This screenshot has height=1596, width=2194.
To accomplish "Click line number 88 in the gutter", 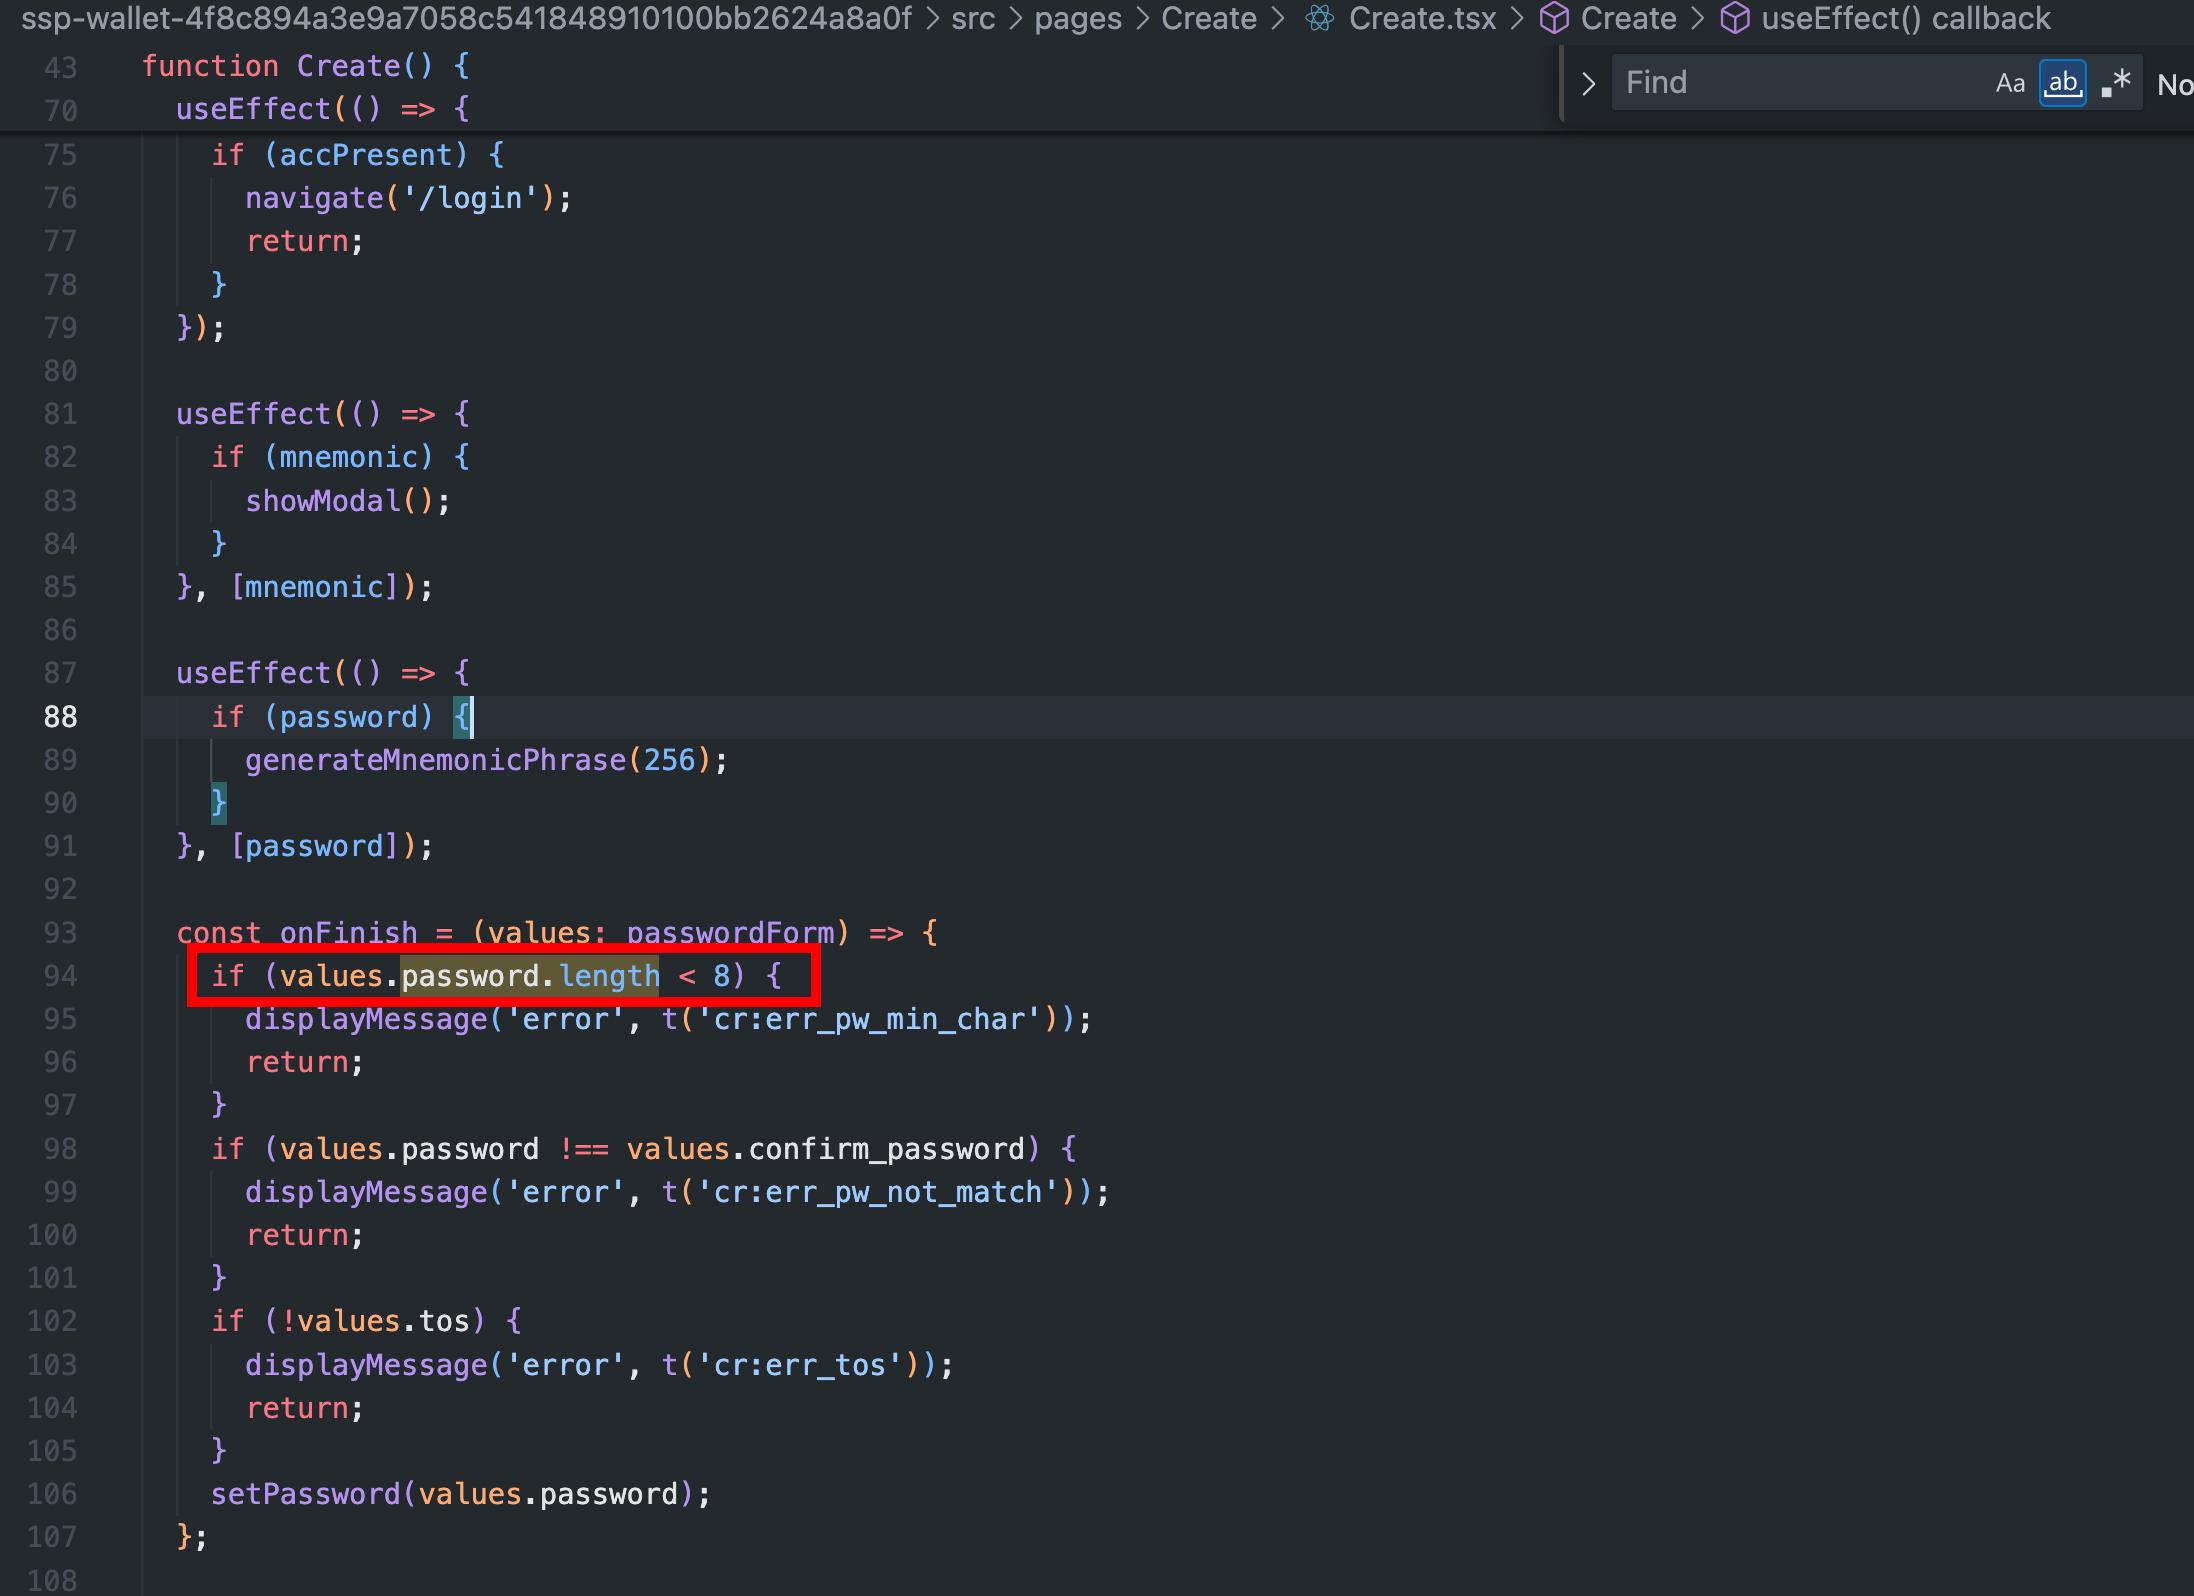I will pyautogui.click(x=60, y=717).
